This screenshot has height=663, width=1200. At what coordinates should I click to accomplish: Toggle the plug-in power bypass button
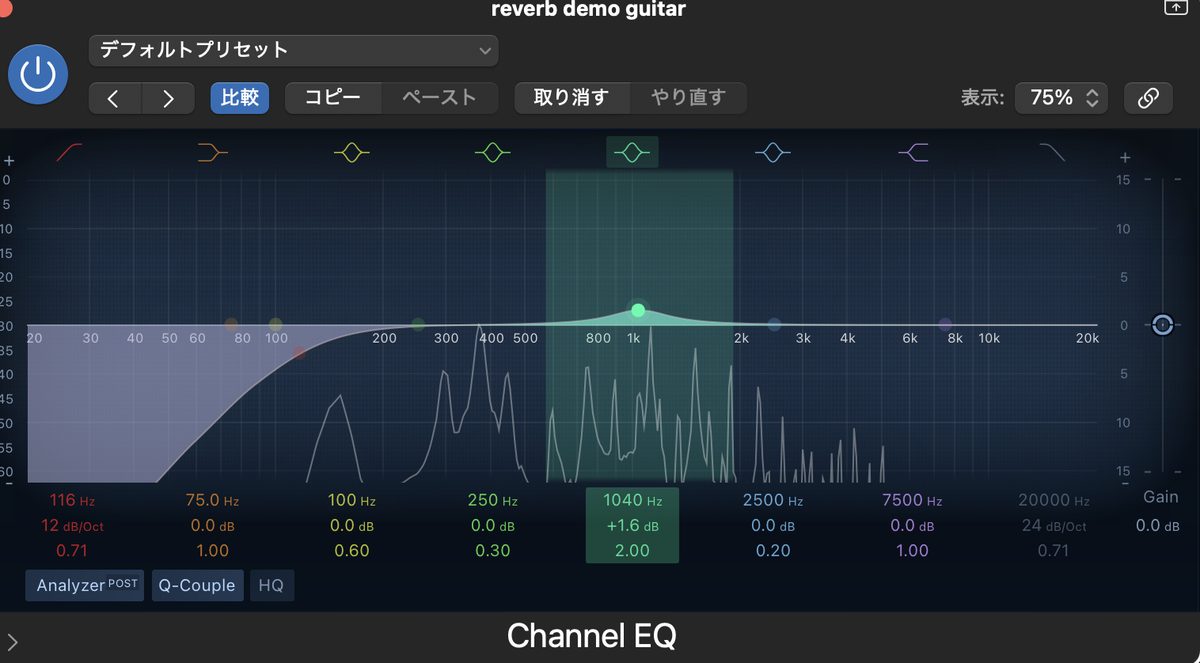[x=38, y=75]
